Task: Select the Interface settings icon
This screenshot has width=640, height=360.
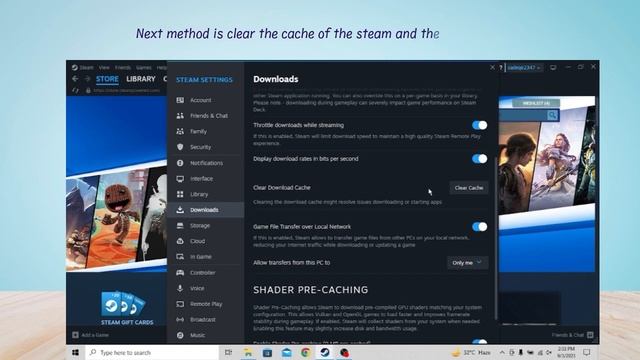Action: click(180, 179)
